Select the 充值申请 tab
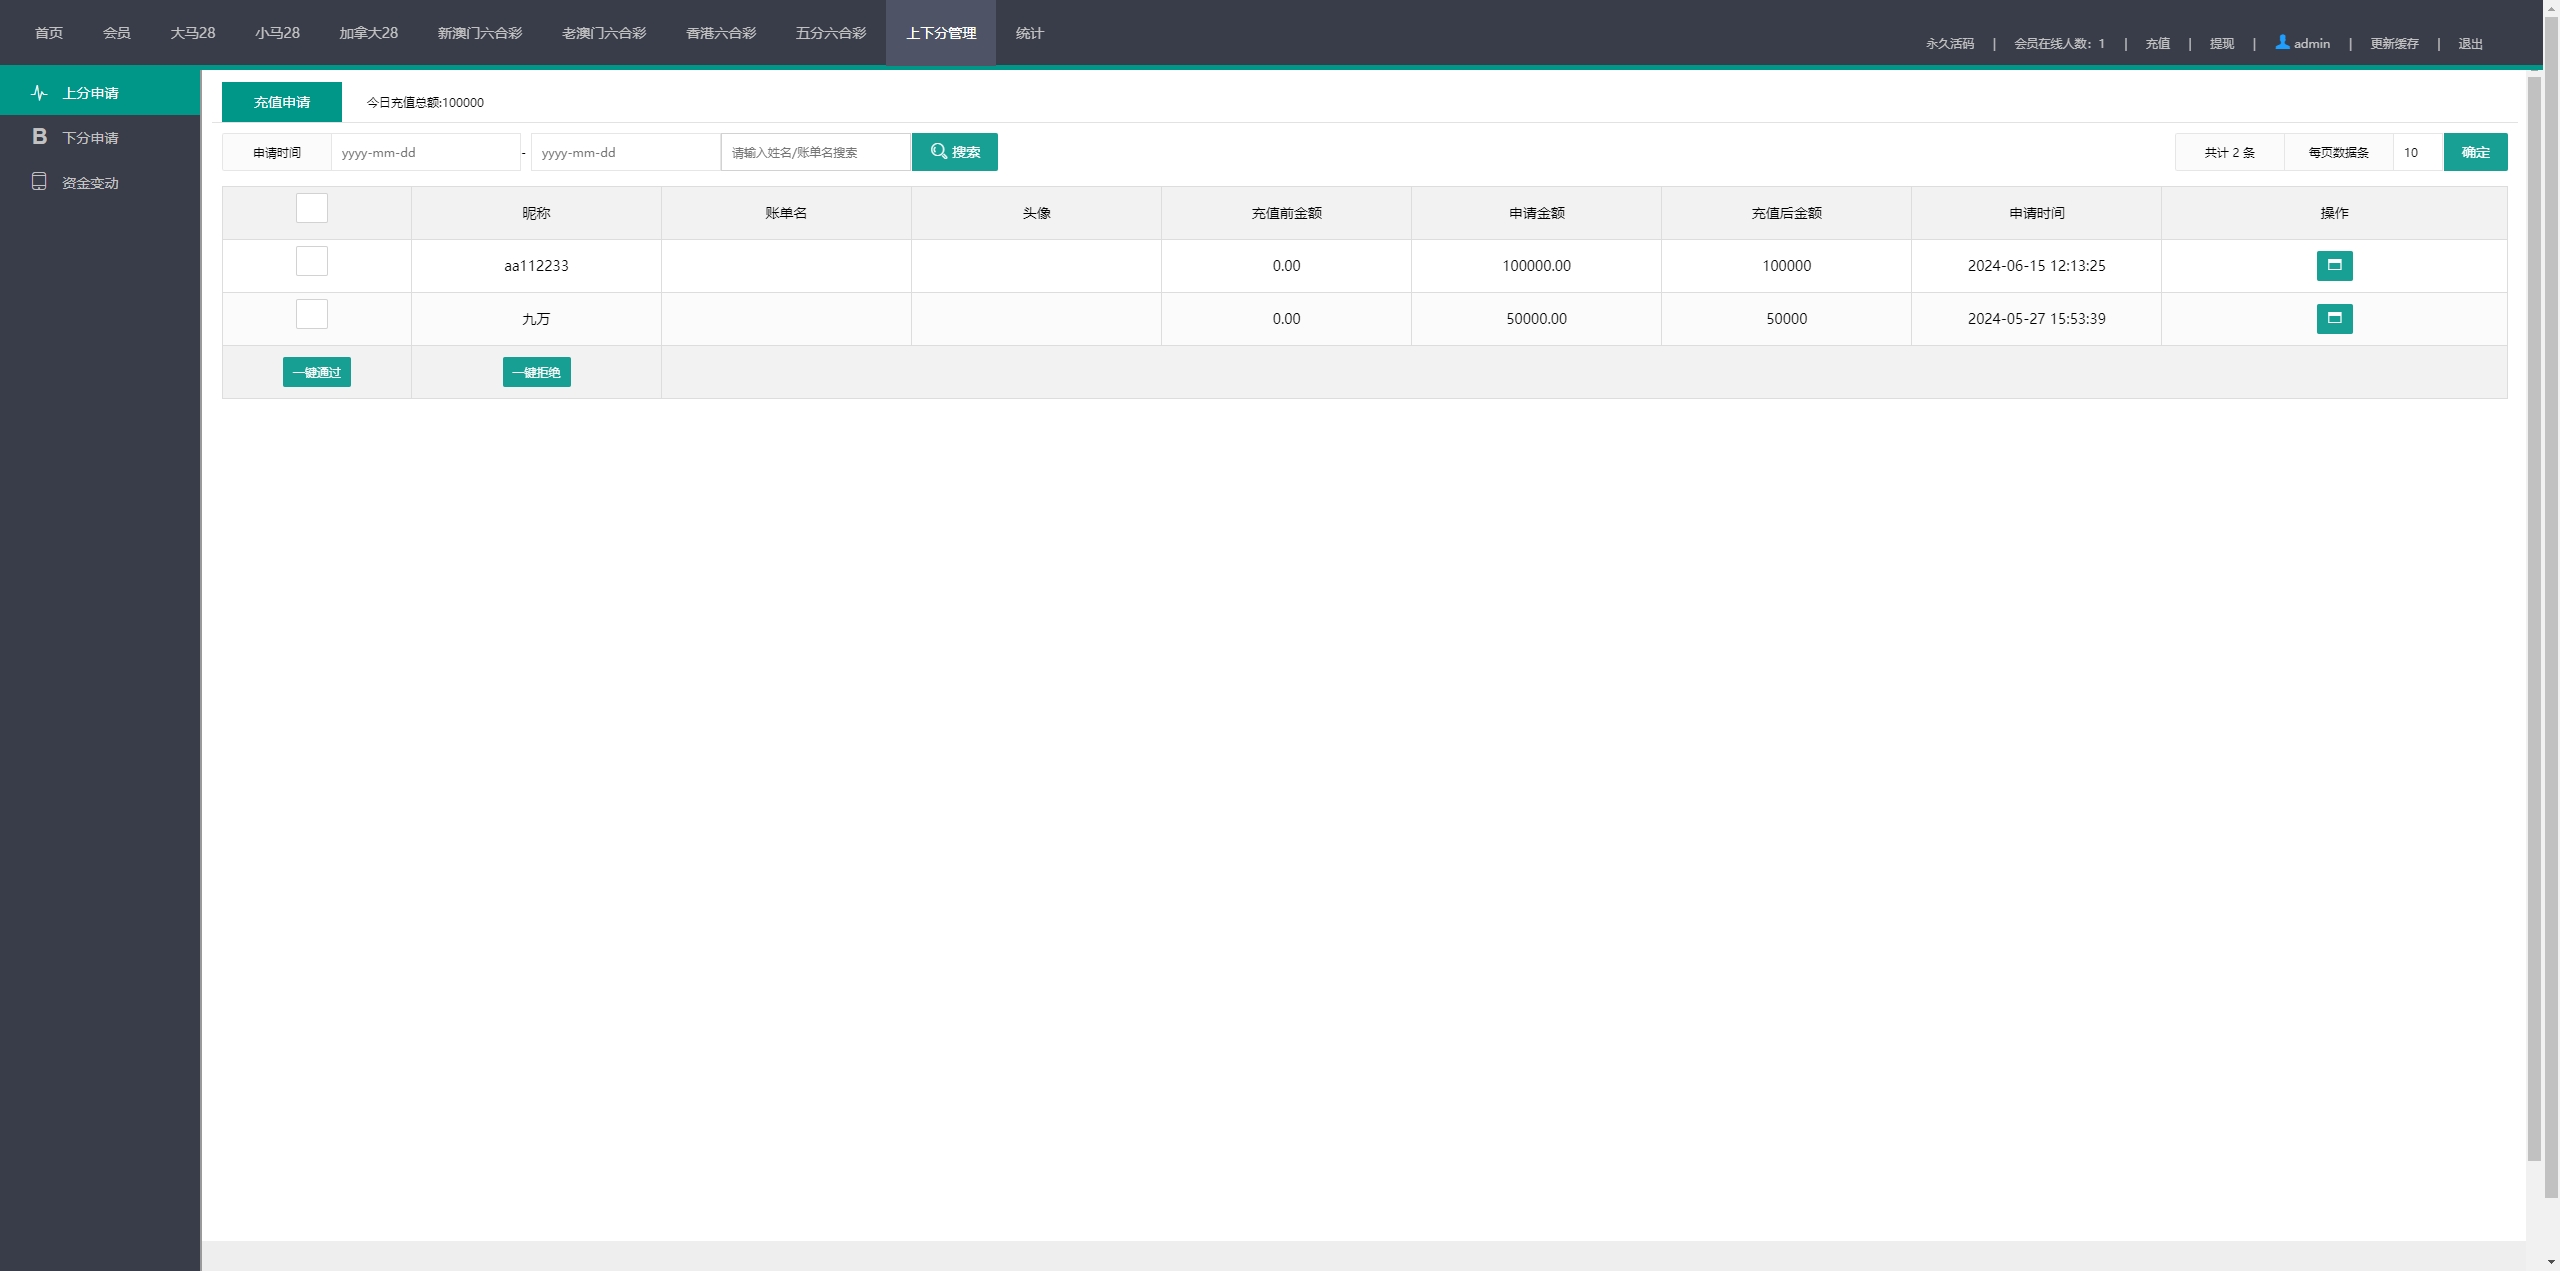Viewport: 2560px width, 1271px height. [282, 102]
